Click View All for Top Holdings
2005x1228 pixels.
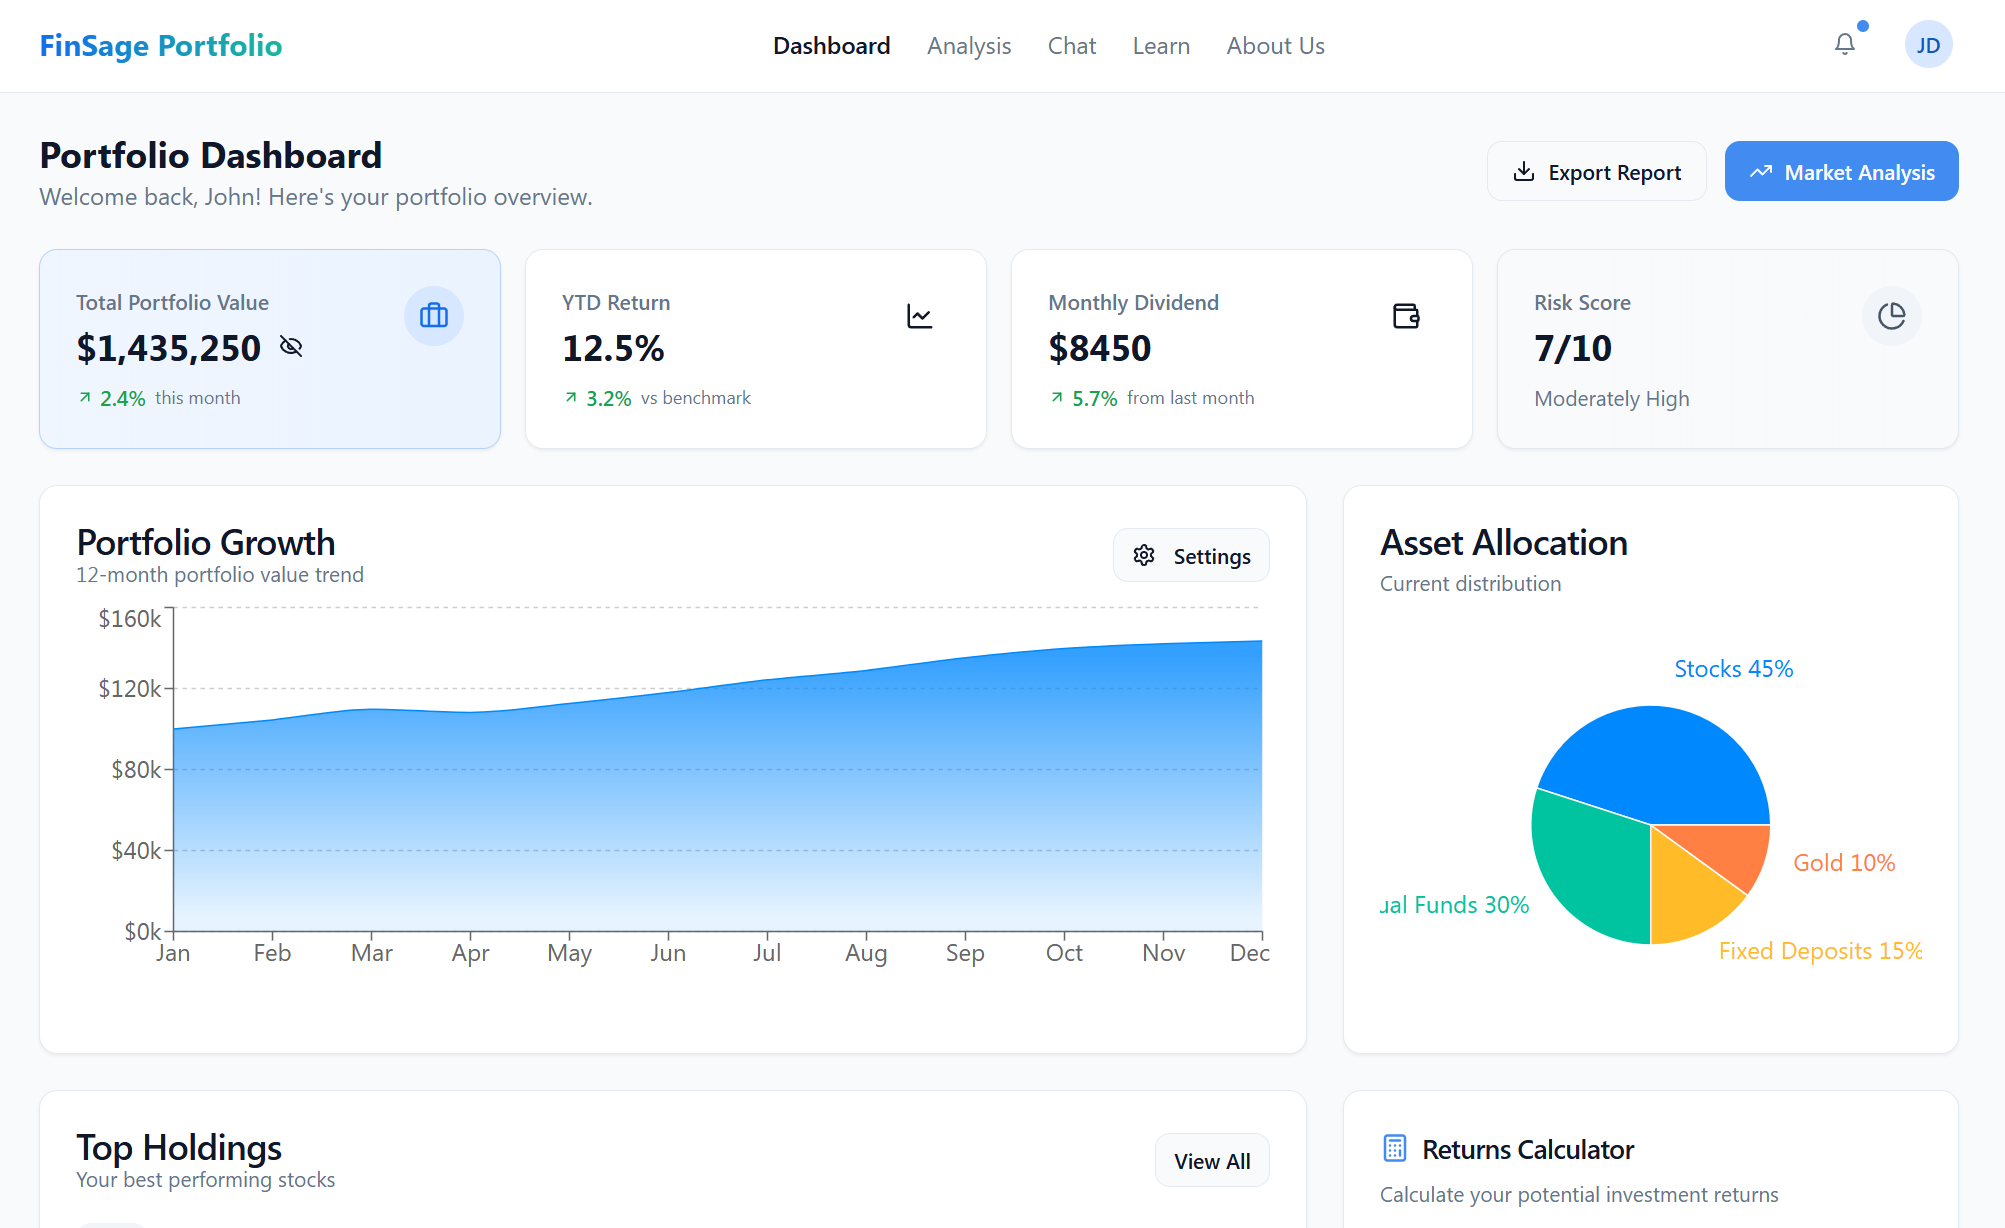pyautogui.click(x=1211, y=1161)
